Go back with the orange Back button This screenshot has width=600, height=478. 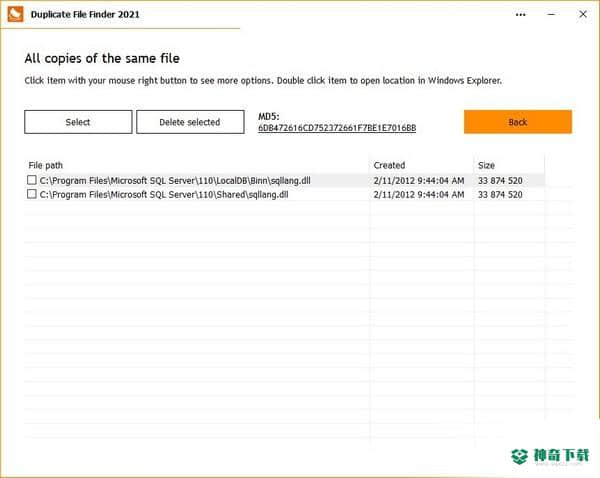pyautogui.click(x=518, y=122)
